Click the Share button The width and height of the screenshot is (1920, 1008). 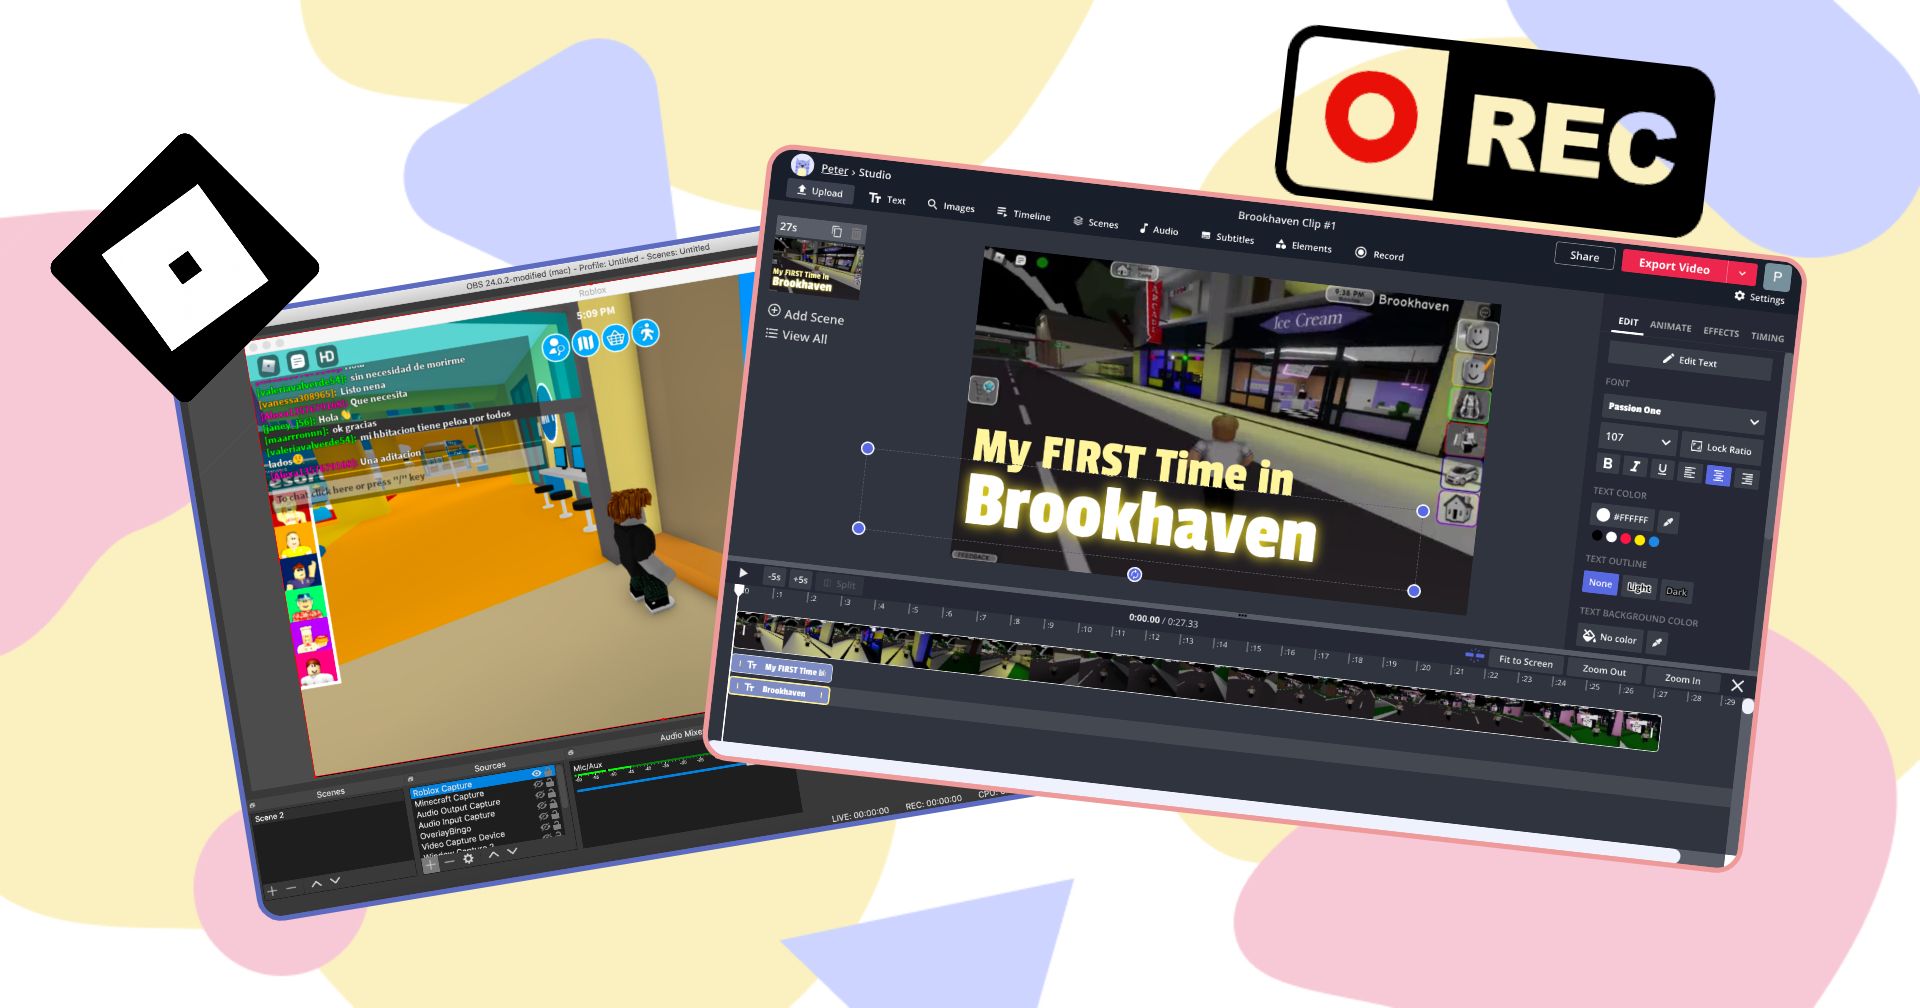(x=1584, y=256)
